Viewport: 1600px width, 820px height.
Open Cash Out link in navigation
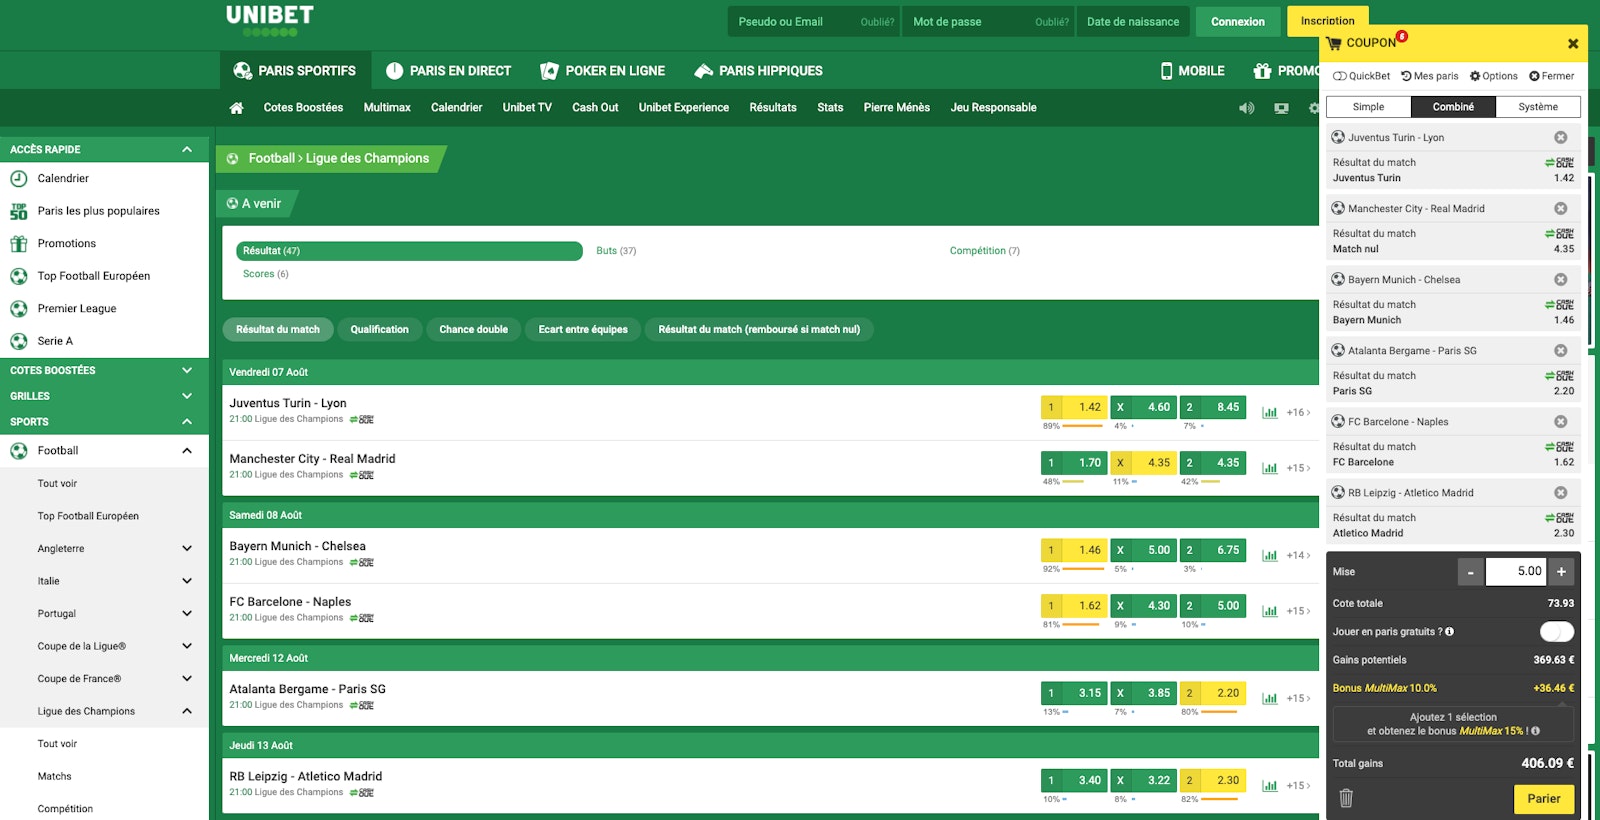coord(595,108)
